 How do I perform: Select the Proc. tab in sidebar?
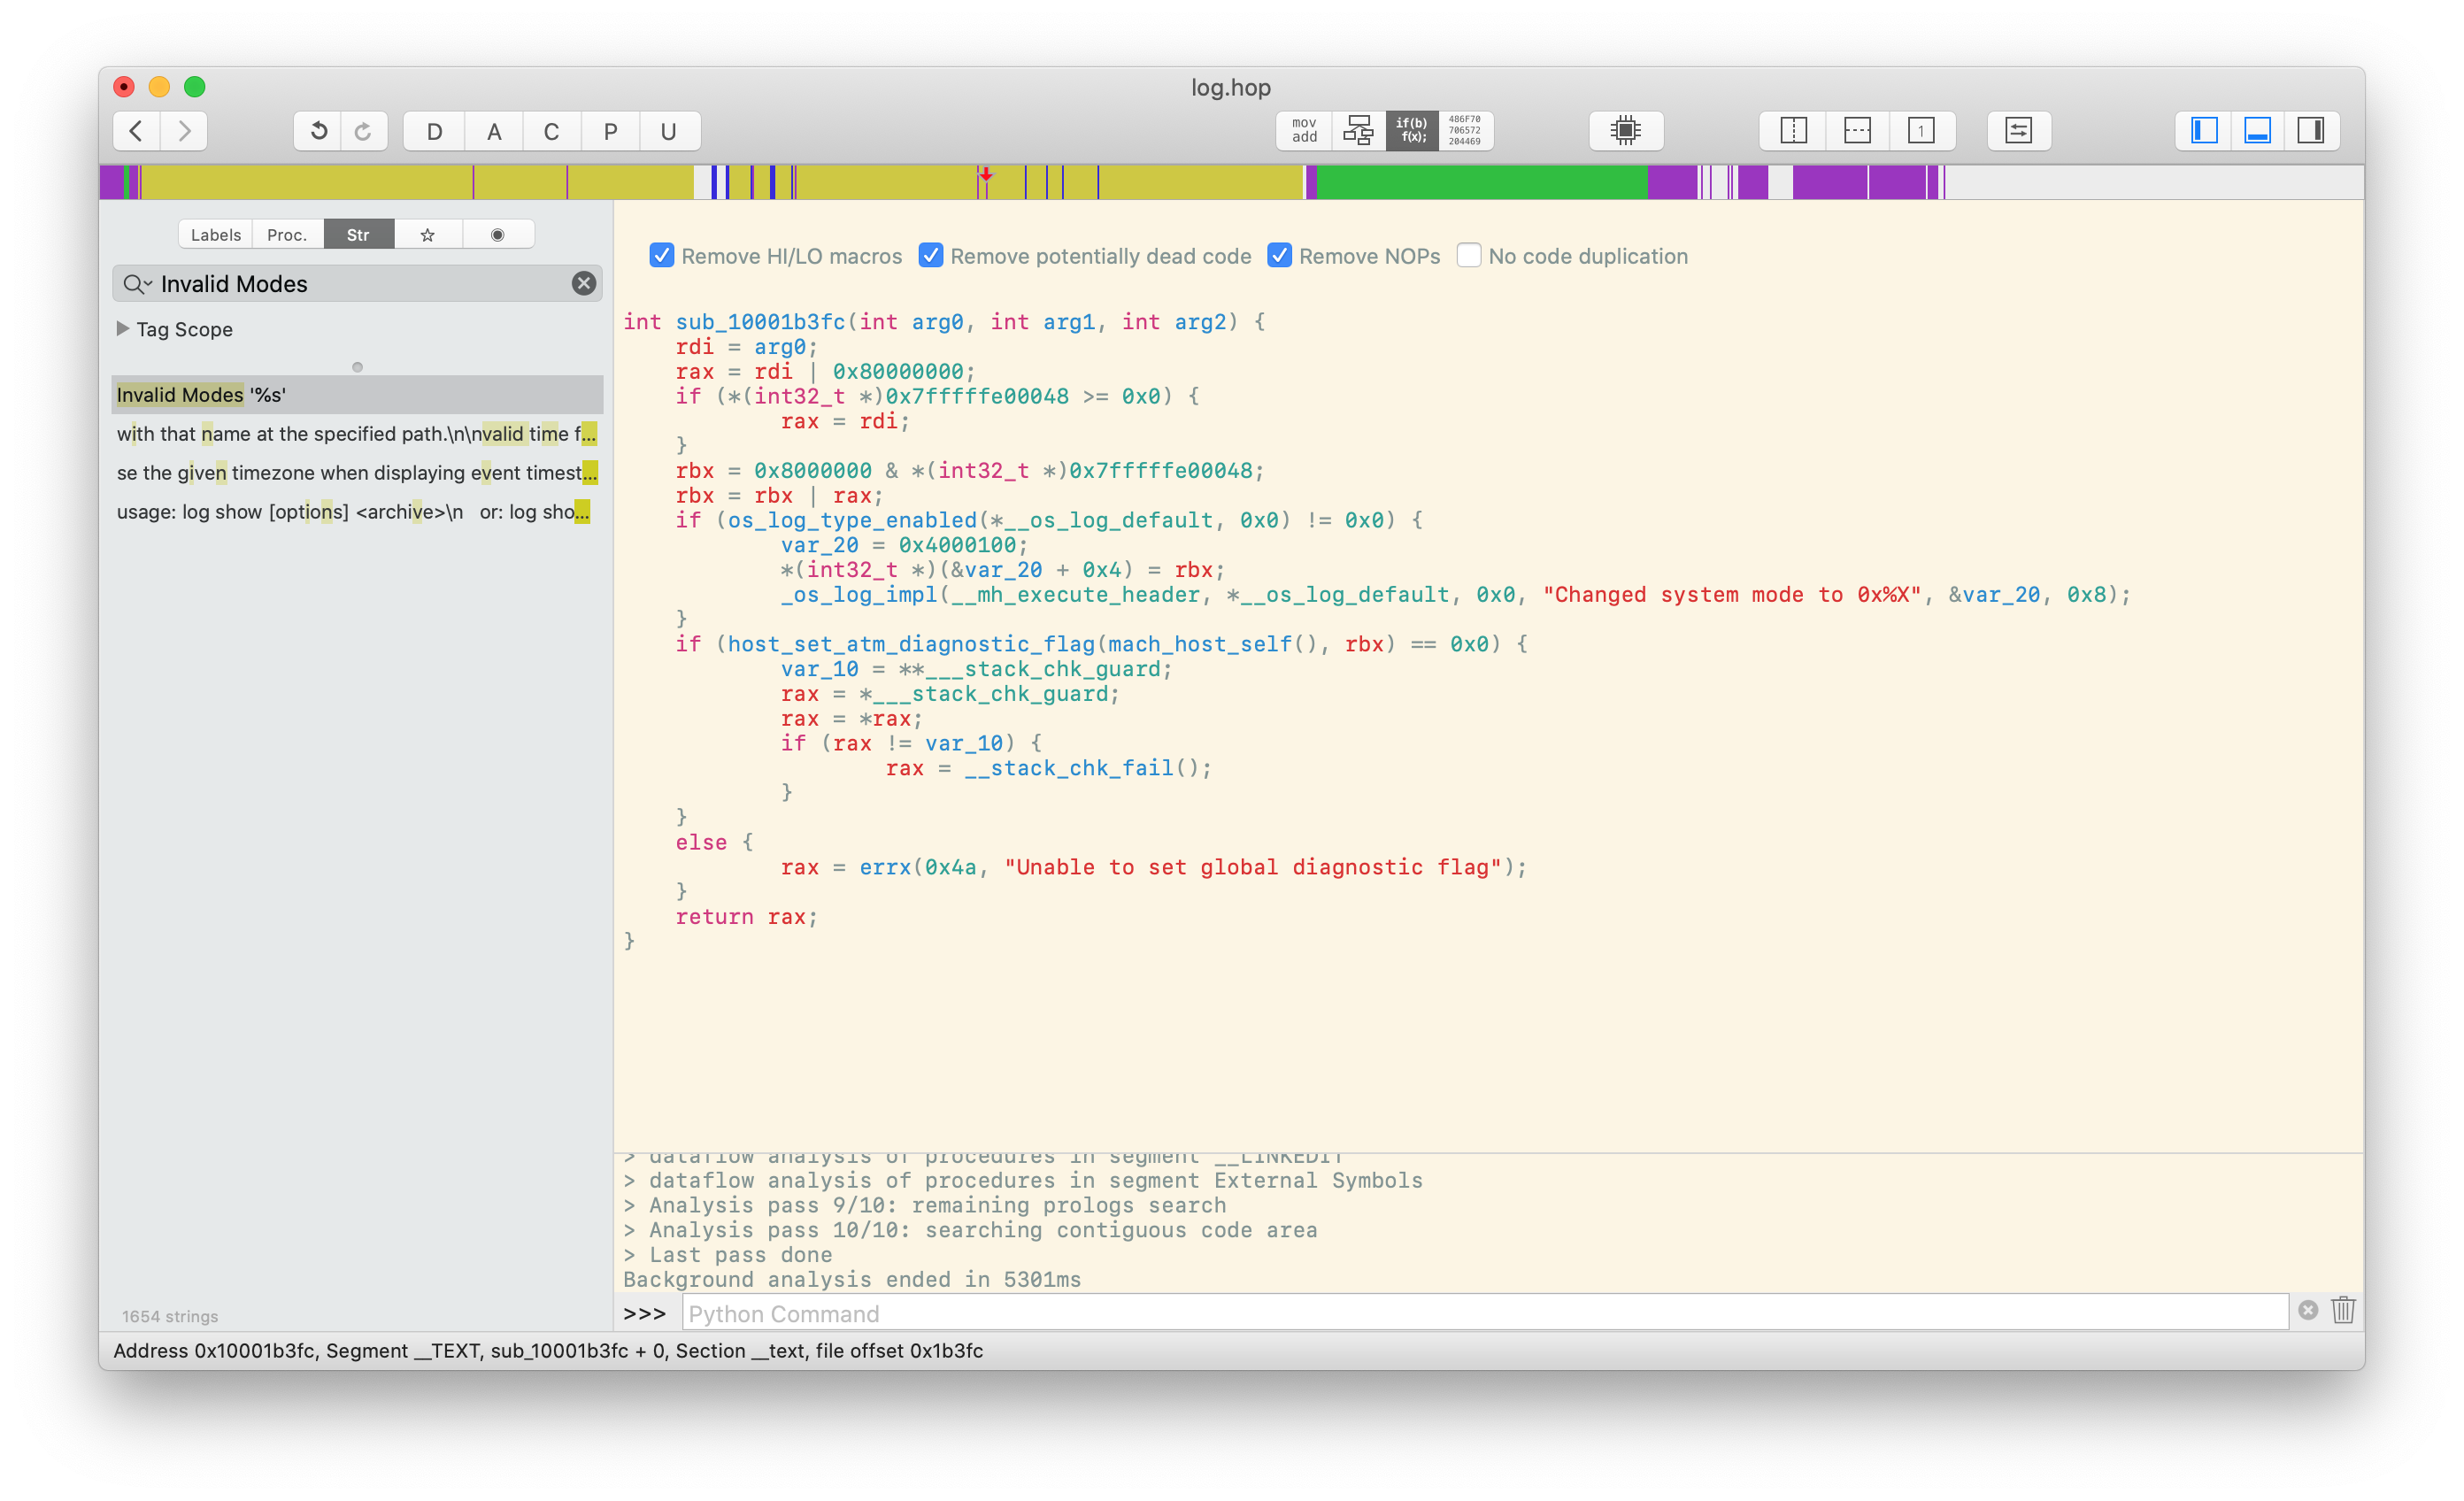point(287,232)
